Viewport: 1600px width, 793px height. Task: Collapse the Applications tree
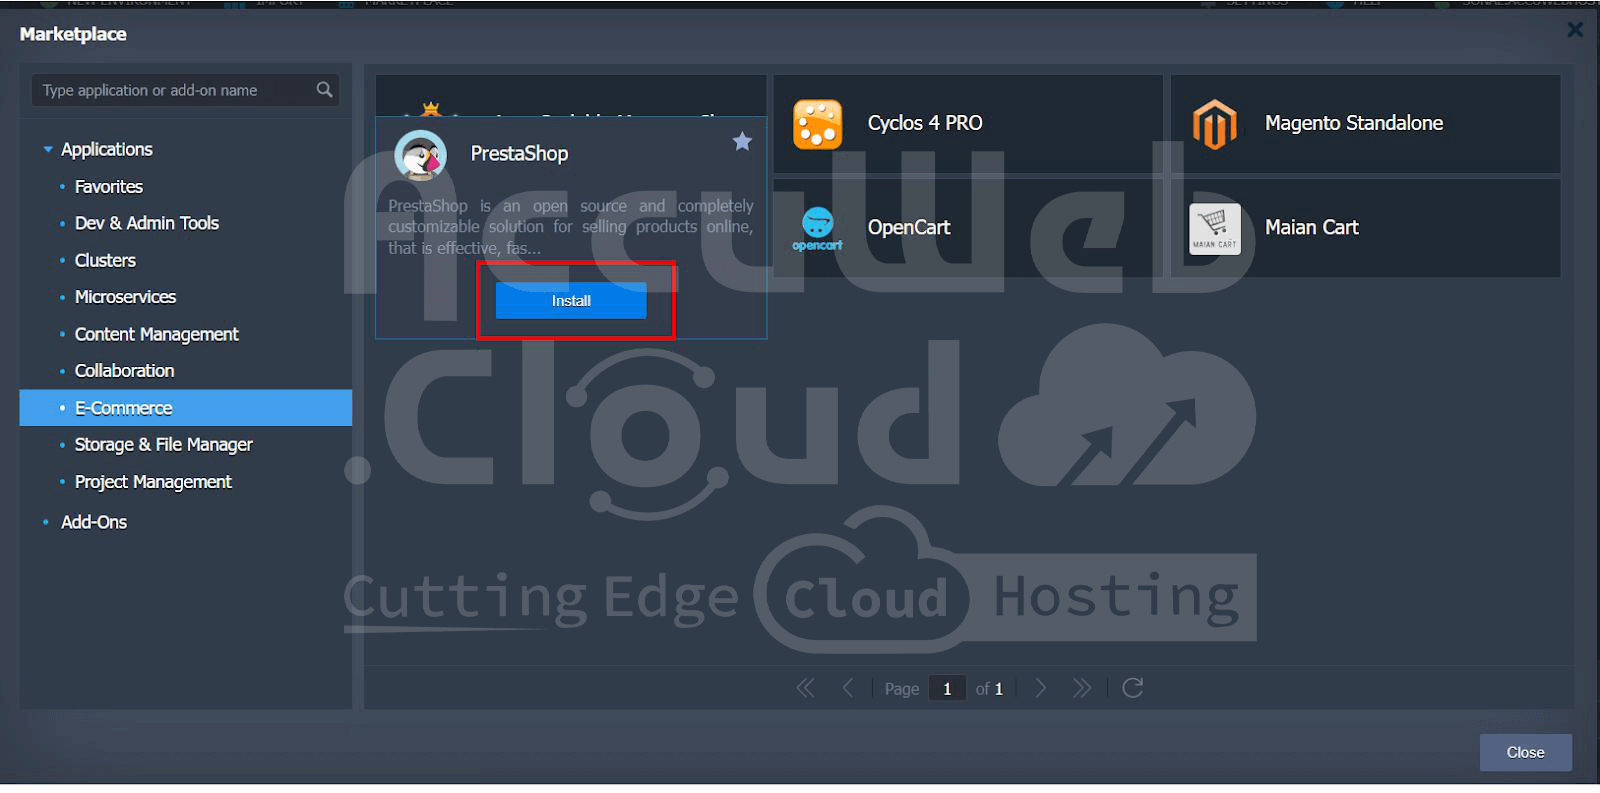[x=48, y=150]
